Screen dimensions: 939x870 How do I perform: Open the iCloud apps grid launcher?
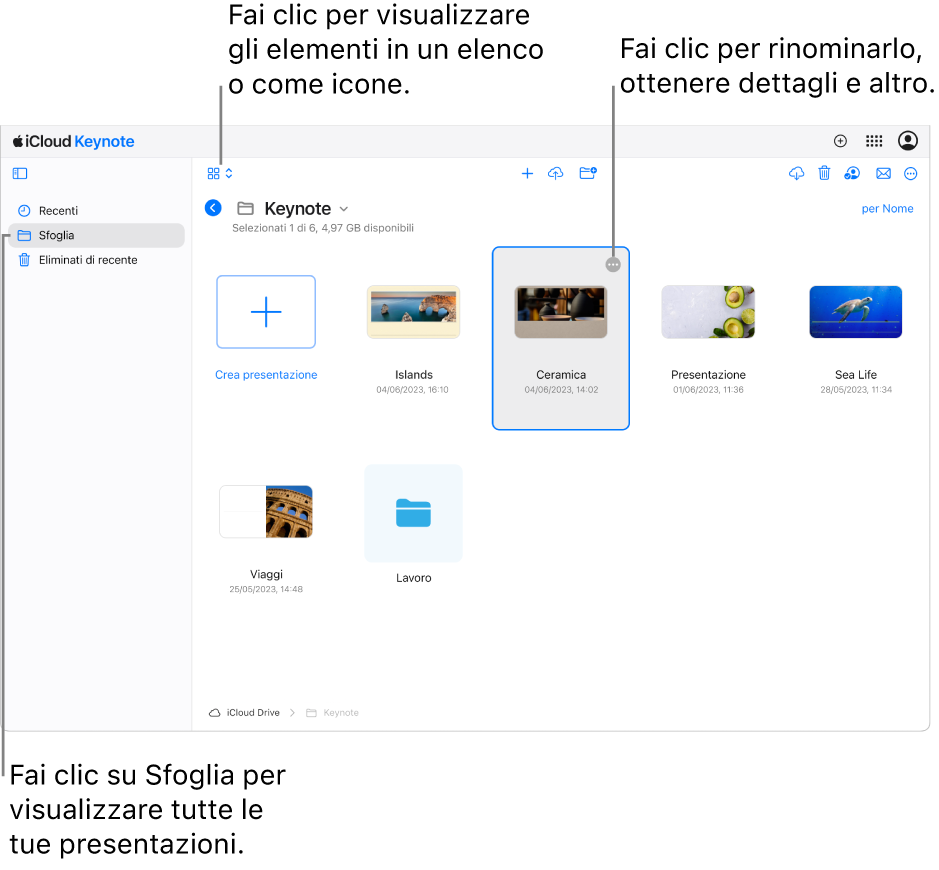click(873, 141)
